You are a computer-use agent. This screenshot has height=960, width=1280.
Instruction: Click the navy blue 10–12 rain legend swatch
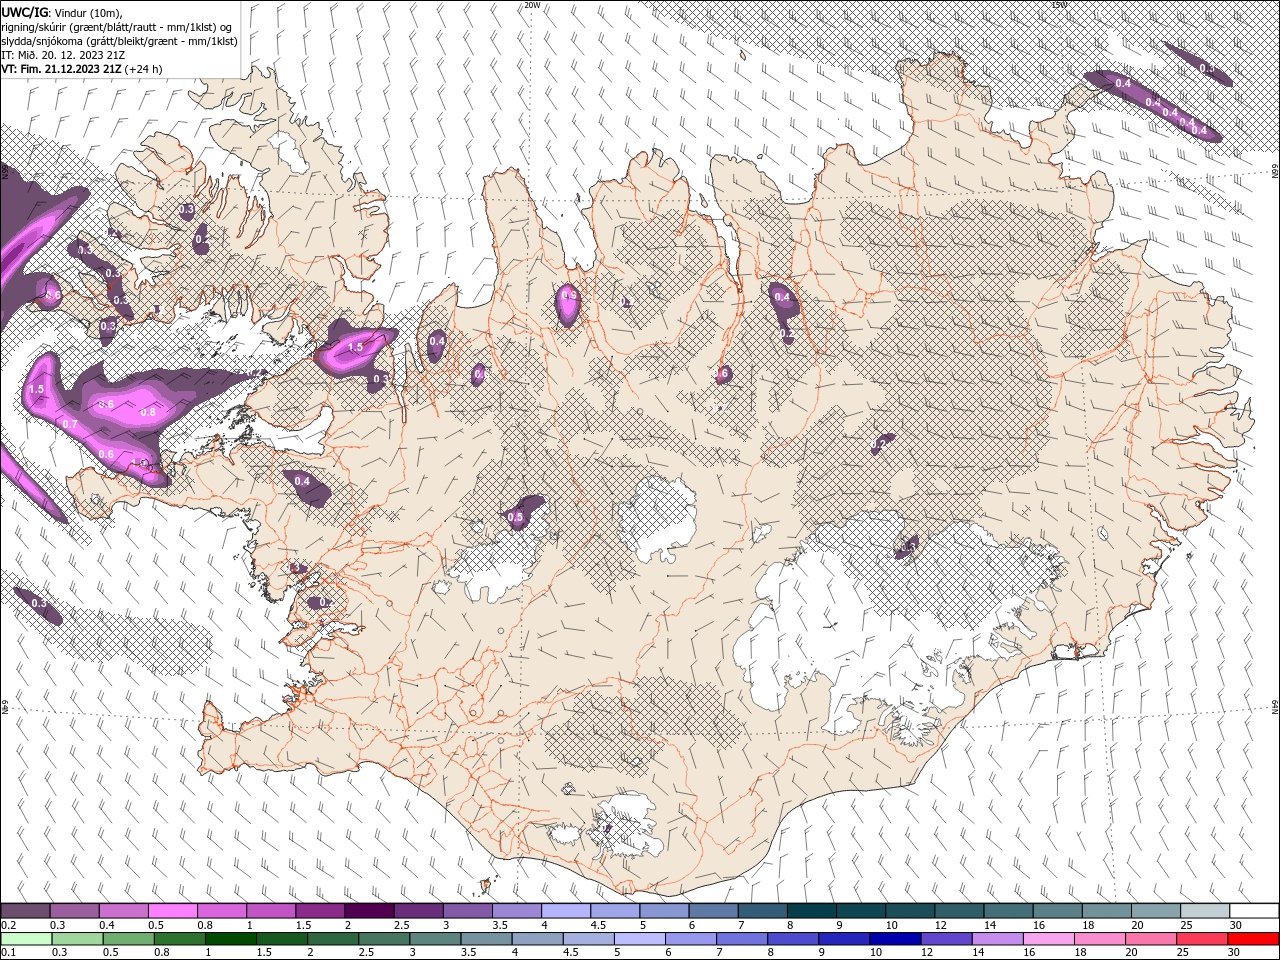click(893, 939)
